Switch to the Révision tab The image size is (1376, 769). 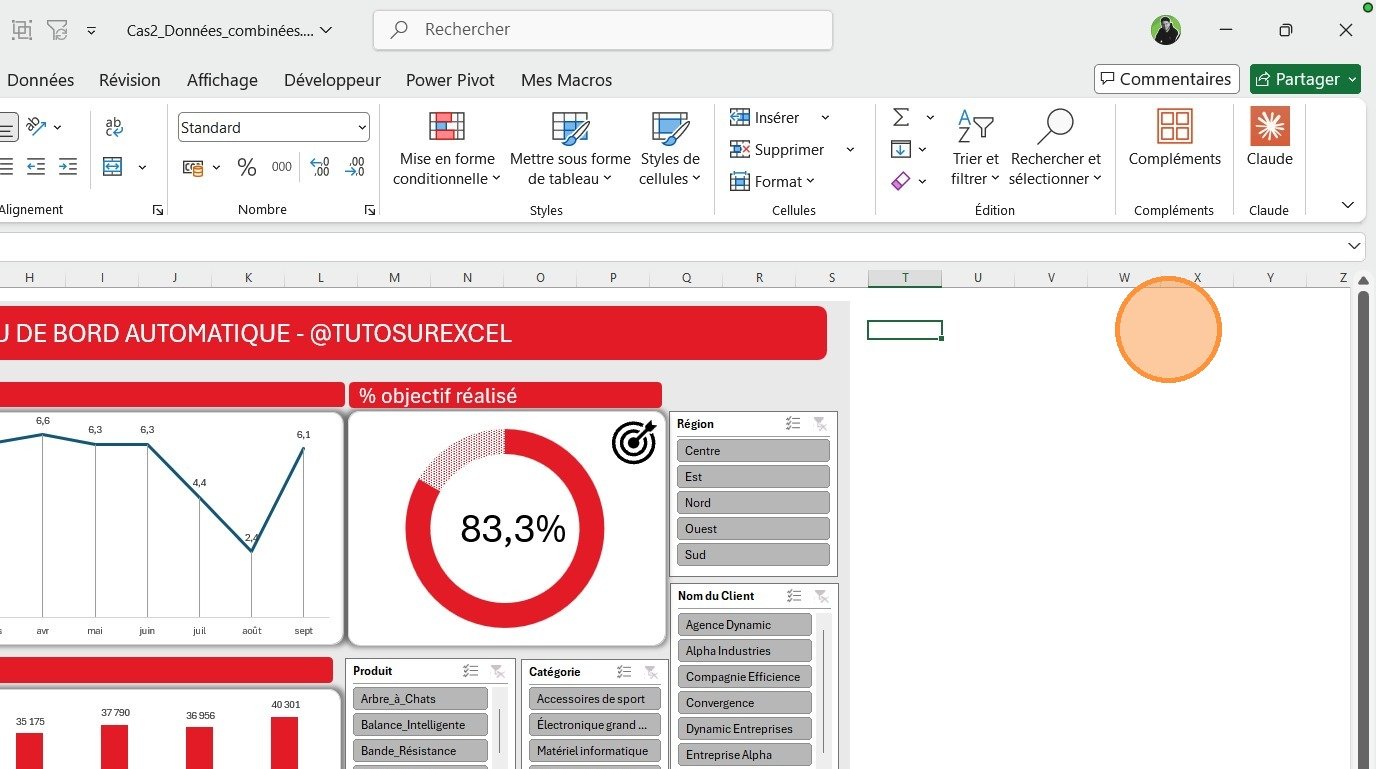(x=130, y=80)
